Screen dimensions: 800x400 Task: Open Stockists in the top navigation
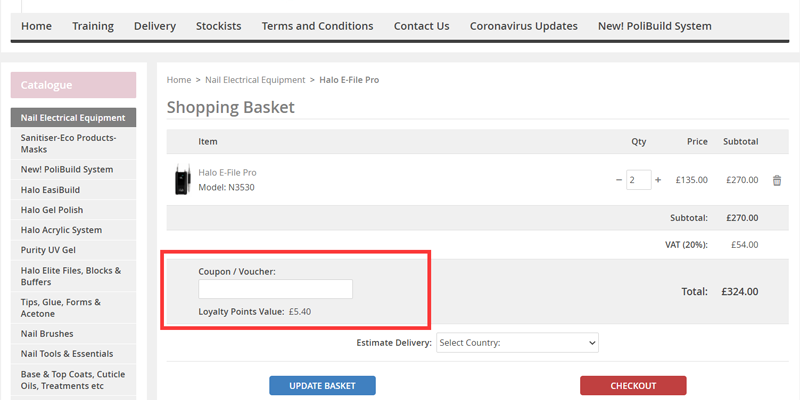point(219,26)
